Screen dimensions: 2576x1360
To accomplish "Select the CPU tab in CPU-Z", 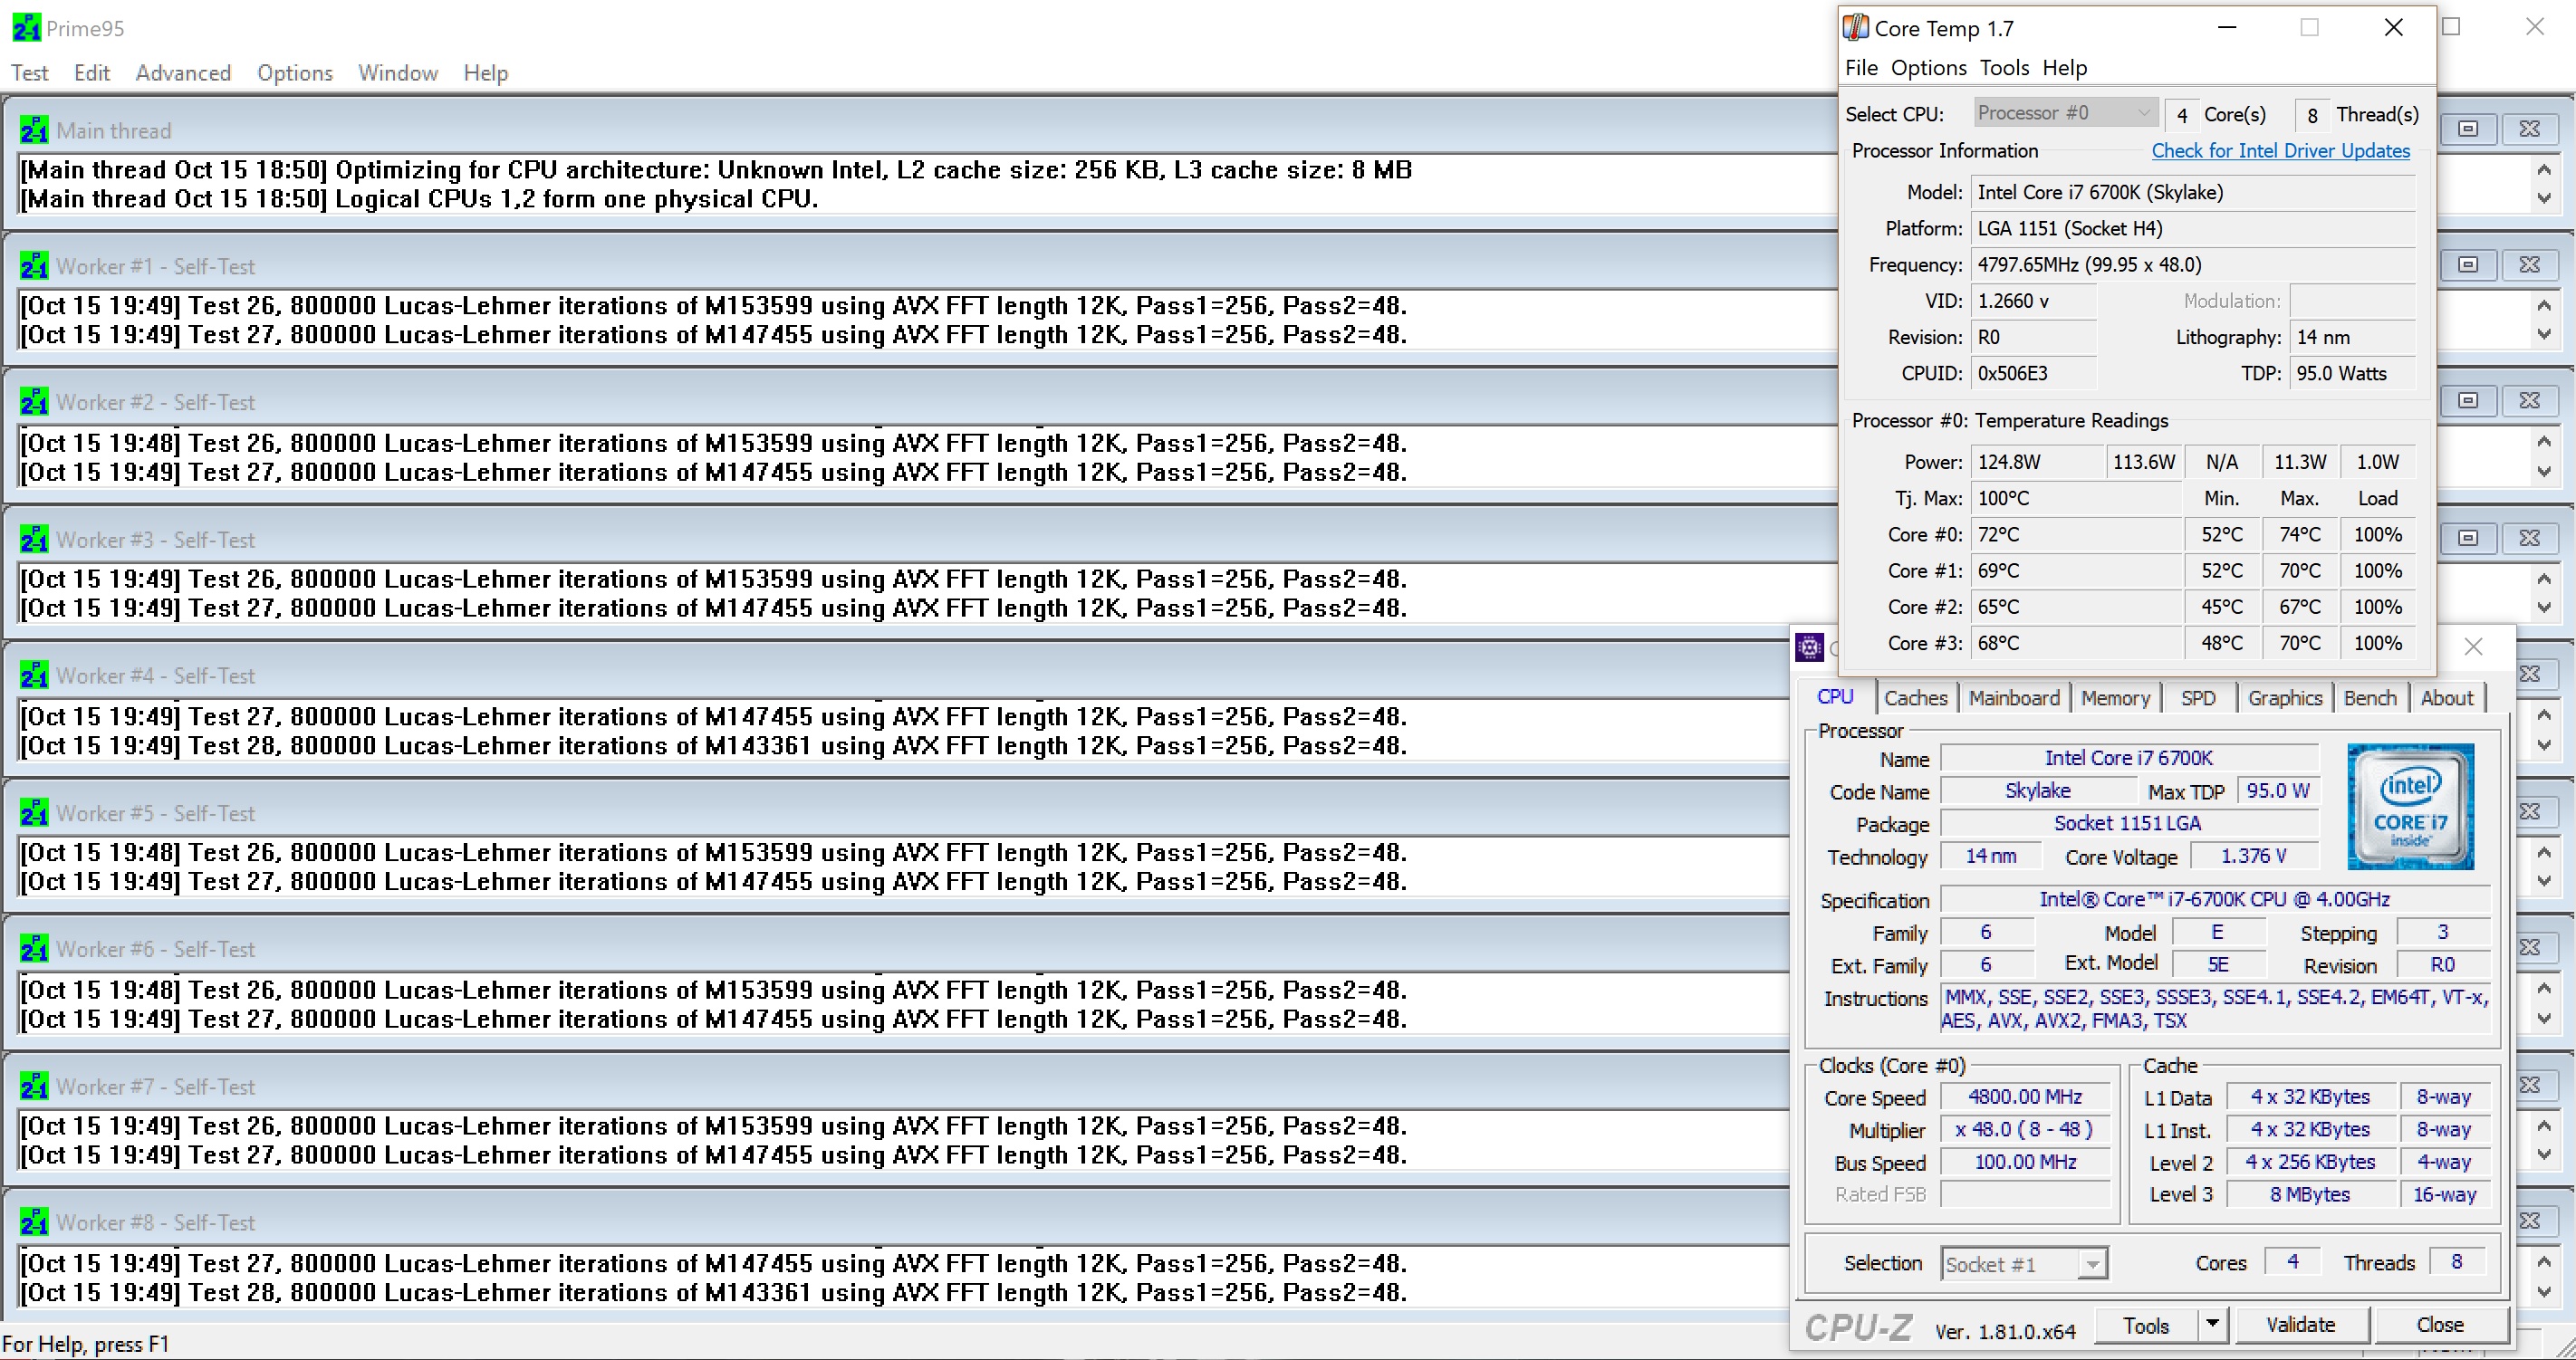I will (x=1835, y=697).
